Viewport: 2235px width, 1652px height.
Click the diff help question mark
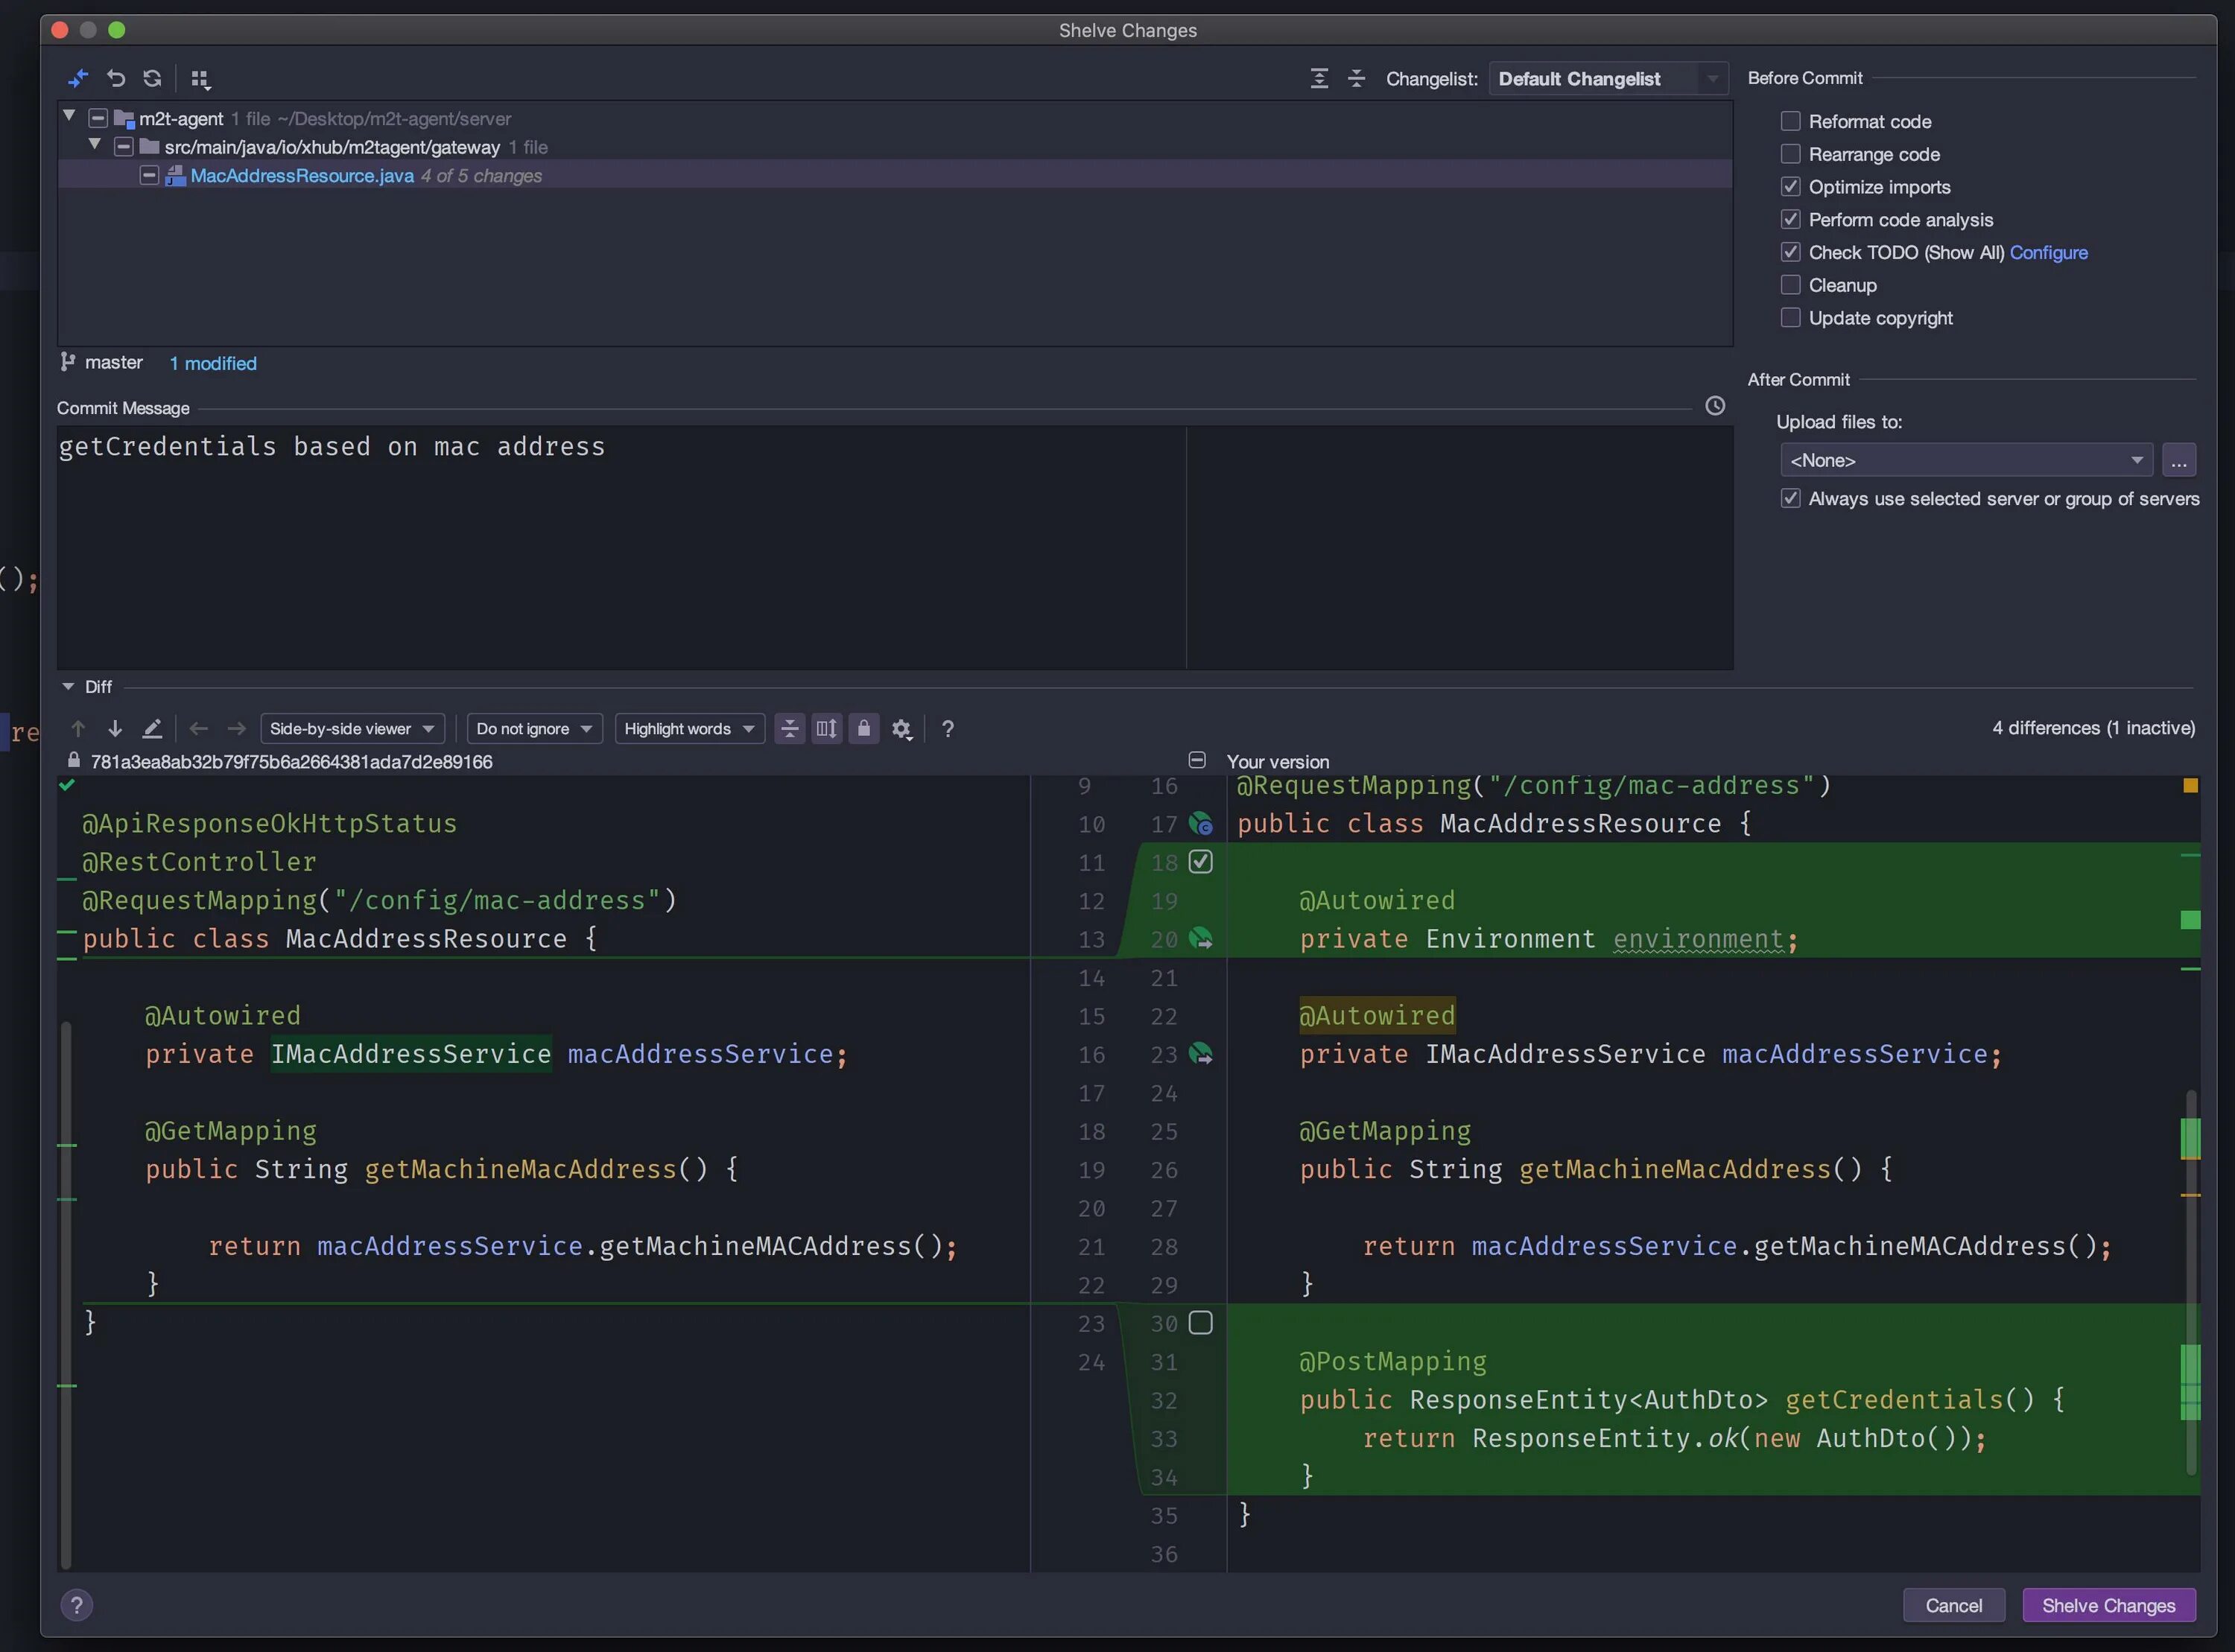[x=947, y=729]
